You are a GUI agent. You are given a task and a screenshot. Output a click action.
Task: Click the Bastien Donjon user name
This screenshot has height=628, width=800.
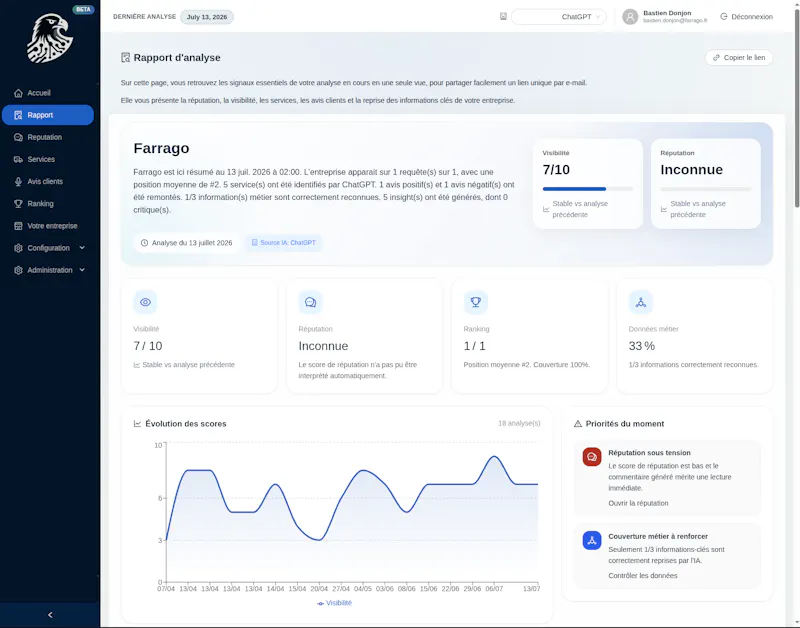click(x=667, y=13)
